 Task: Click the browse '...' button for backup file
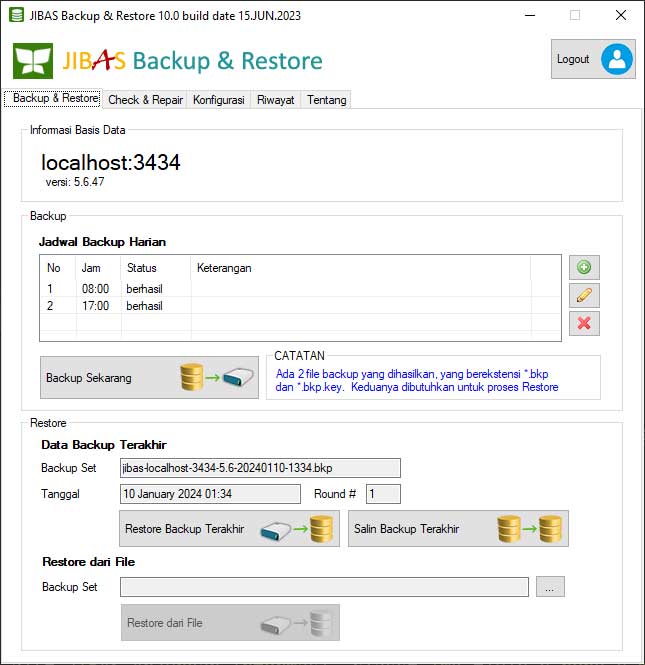tap(550, 587)
